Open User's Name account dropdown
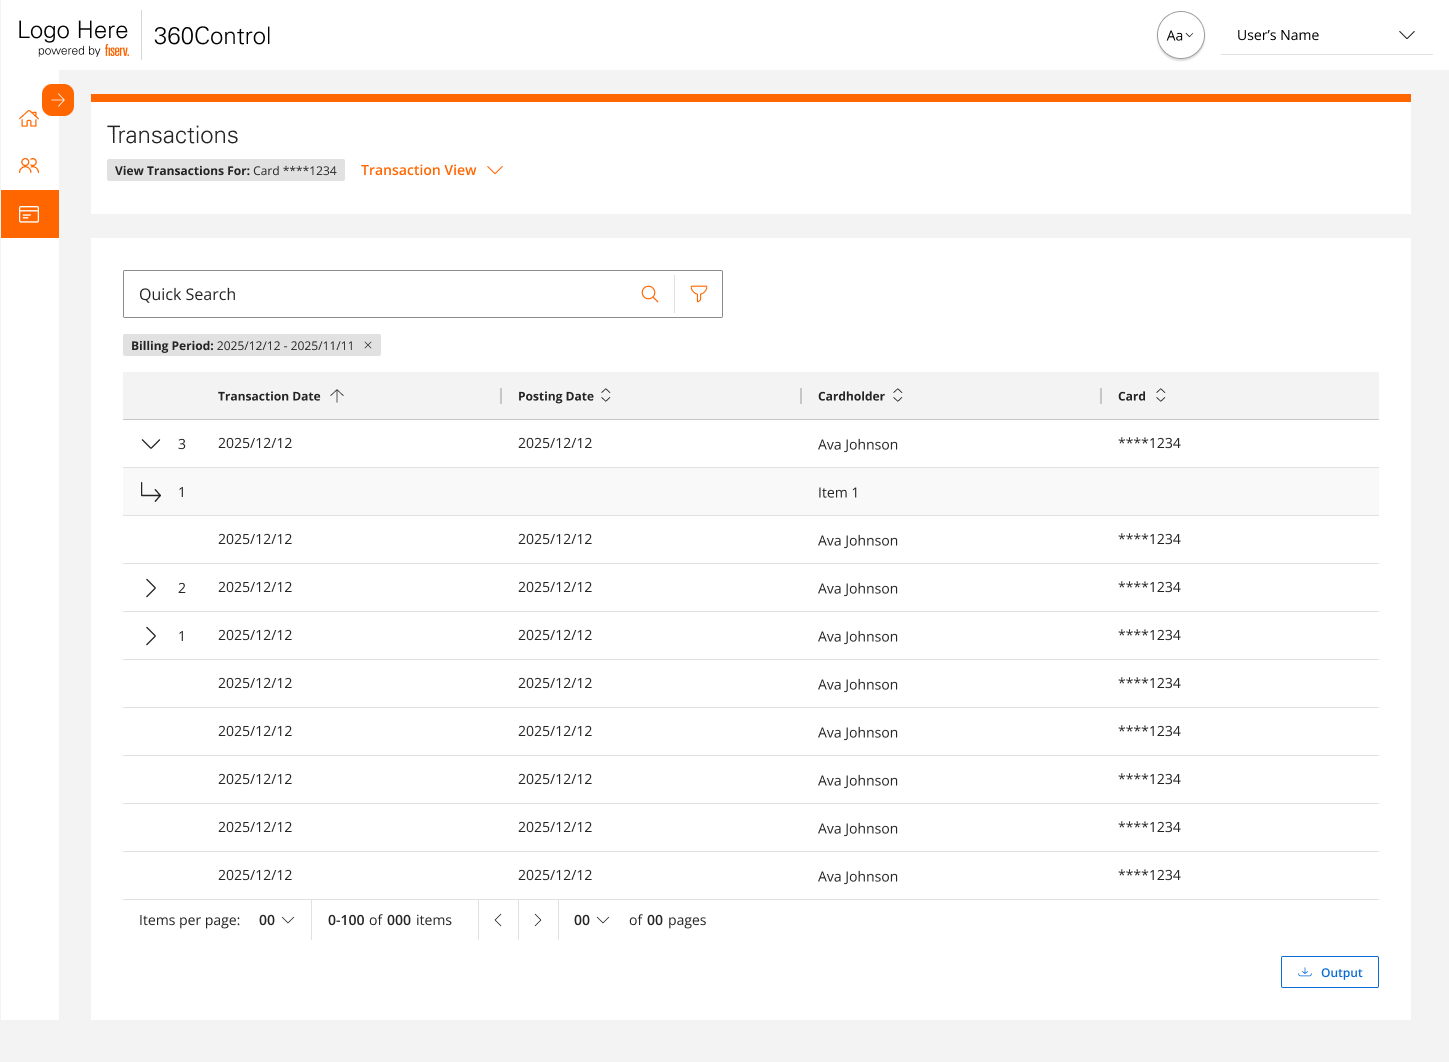Viewport: 1449px width, 1062px height. [1326, 35]
